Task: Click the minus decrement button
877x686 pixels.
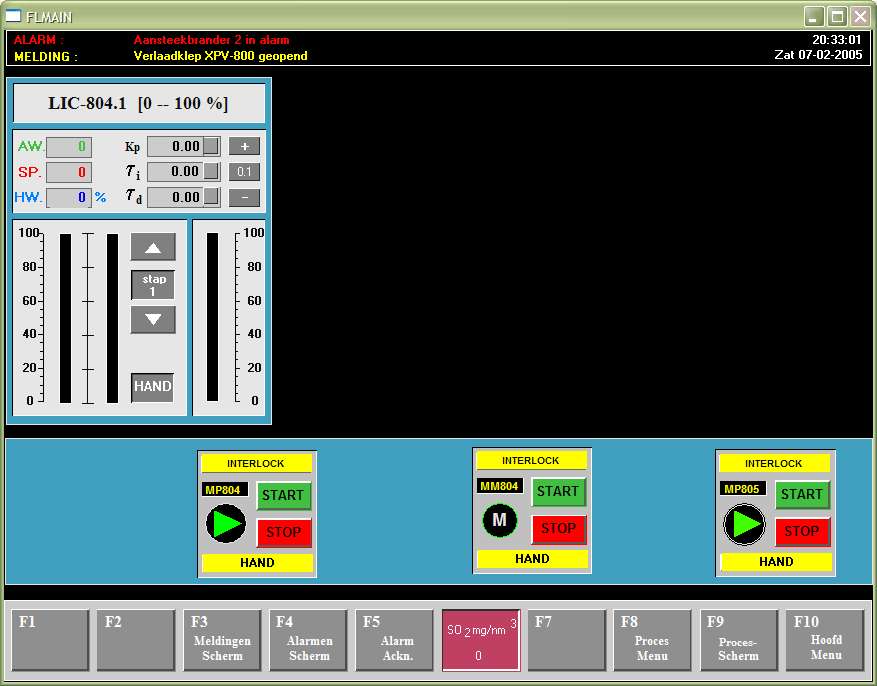Action: [x=244, y=198]
